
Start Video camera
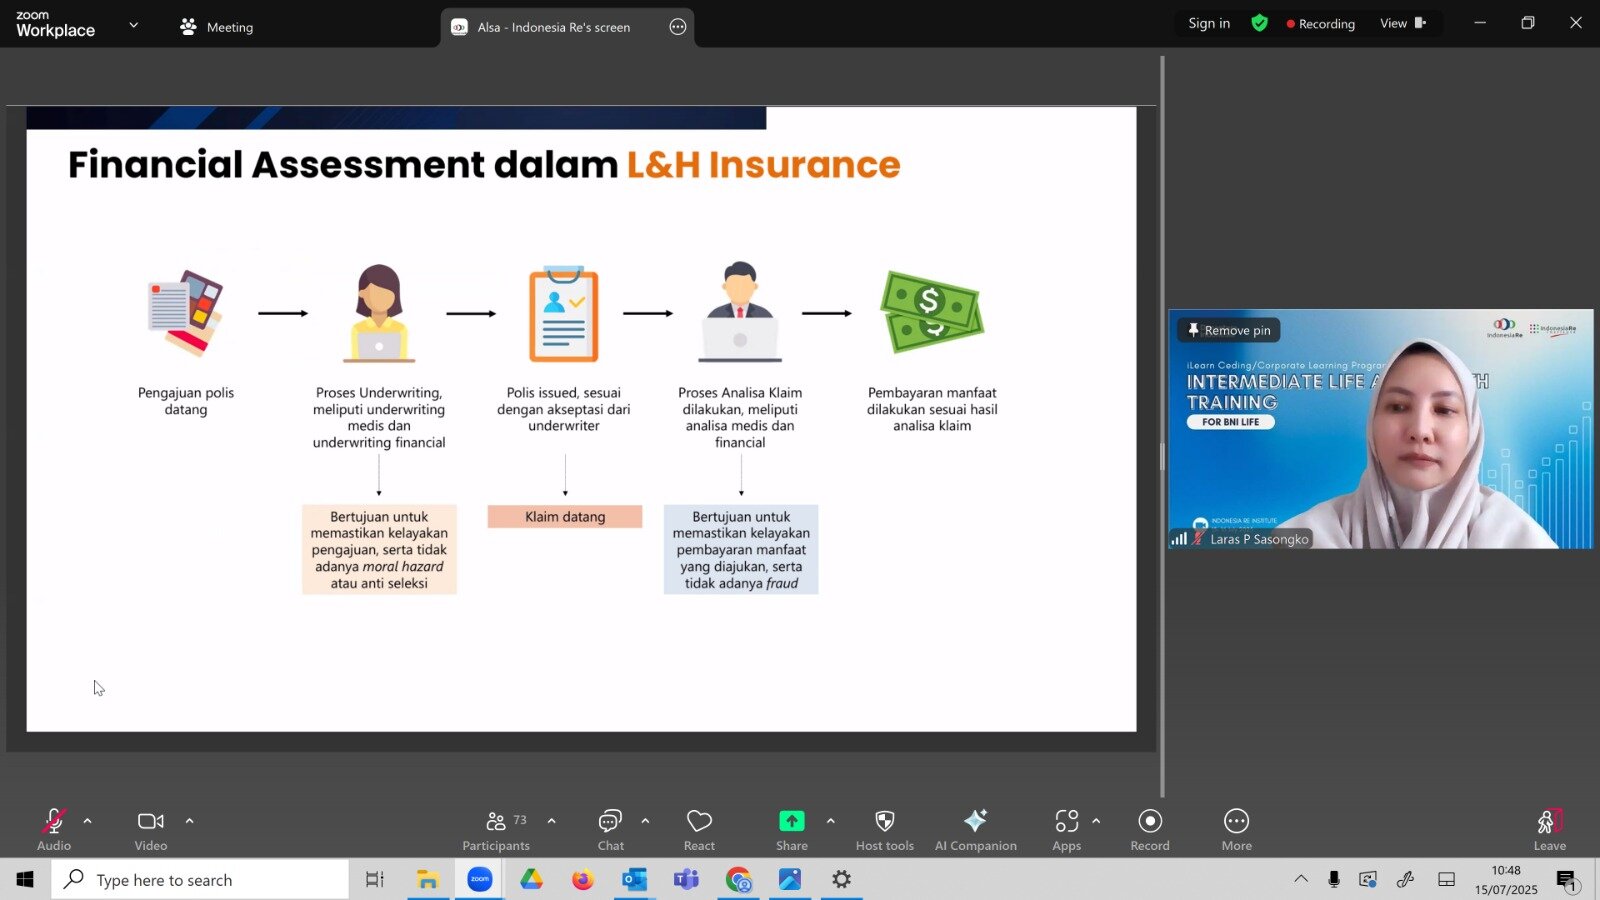pyautogui.click(x=151, y=829)
